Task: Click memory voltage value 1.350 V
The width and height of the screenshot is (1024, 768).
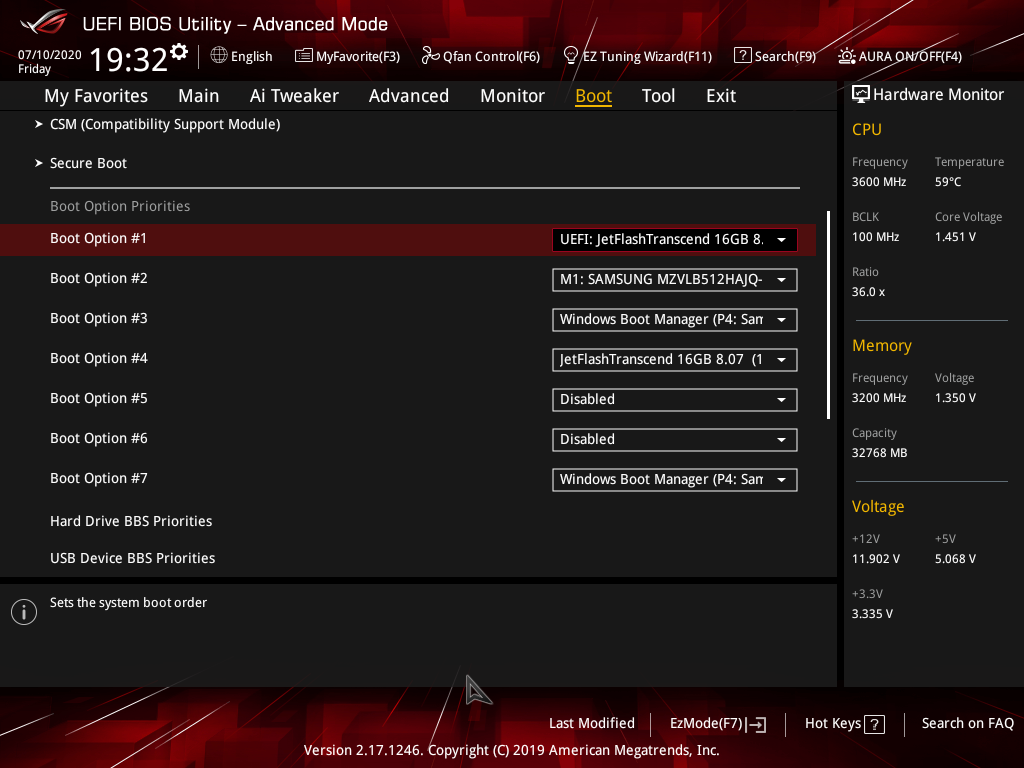Action: coord(955,398)
